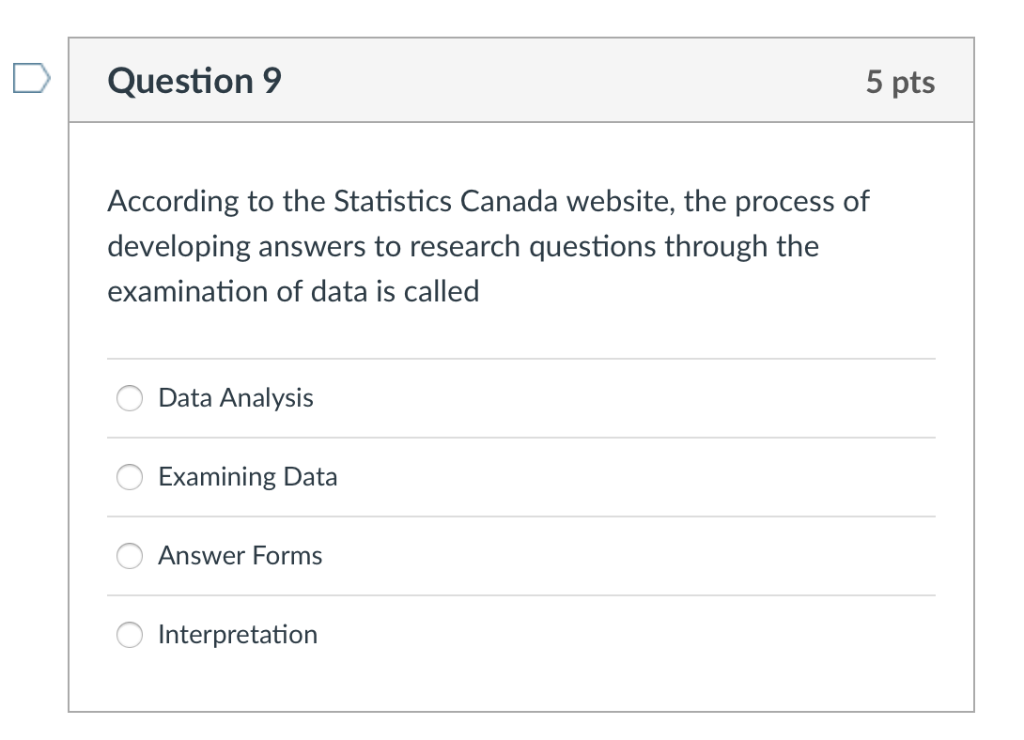Click the Examining Data answer label
Image resolution: width=1024 pixels, height=740 pixels.
click(248, 477)
